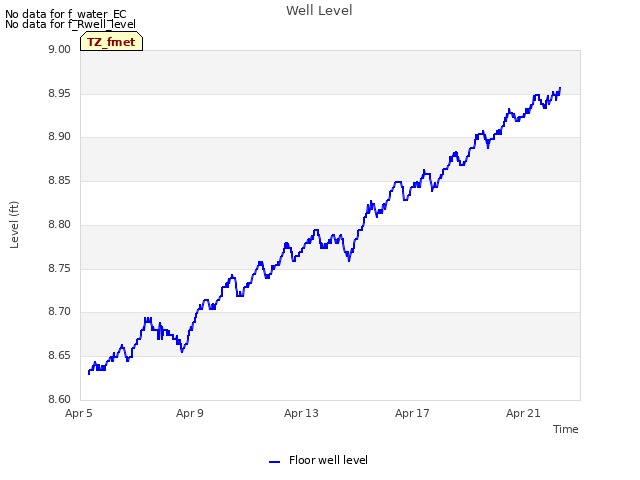The image size is (640, 480).
Task: Click the 8.60 y-axis tick label
Action: point(60,399)
